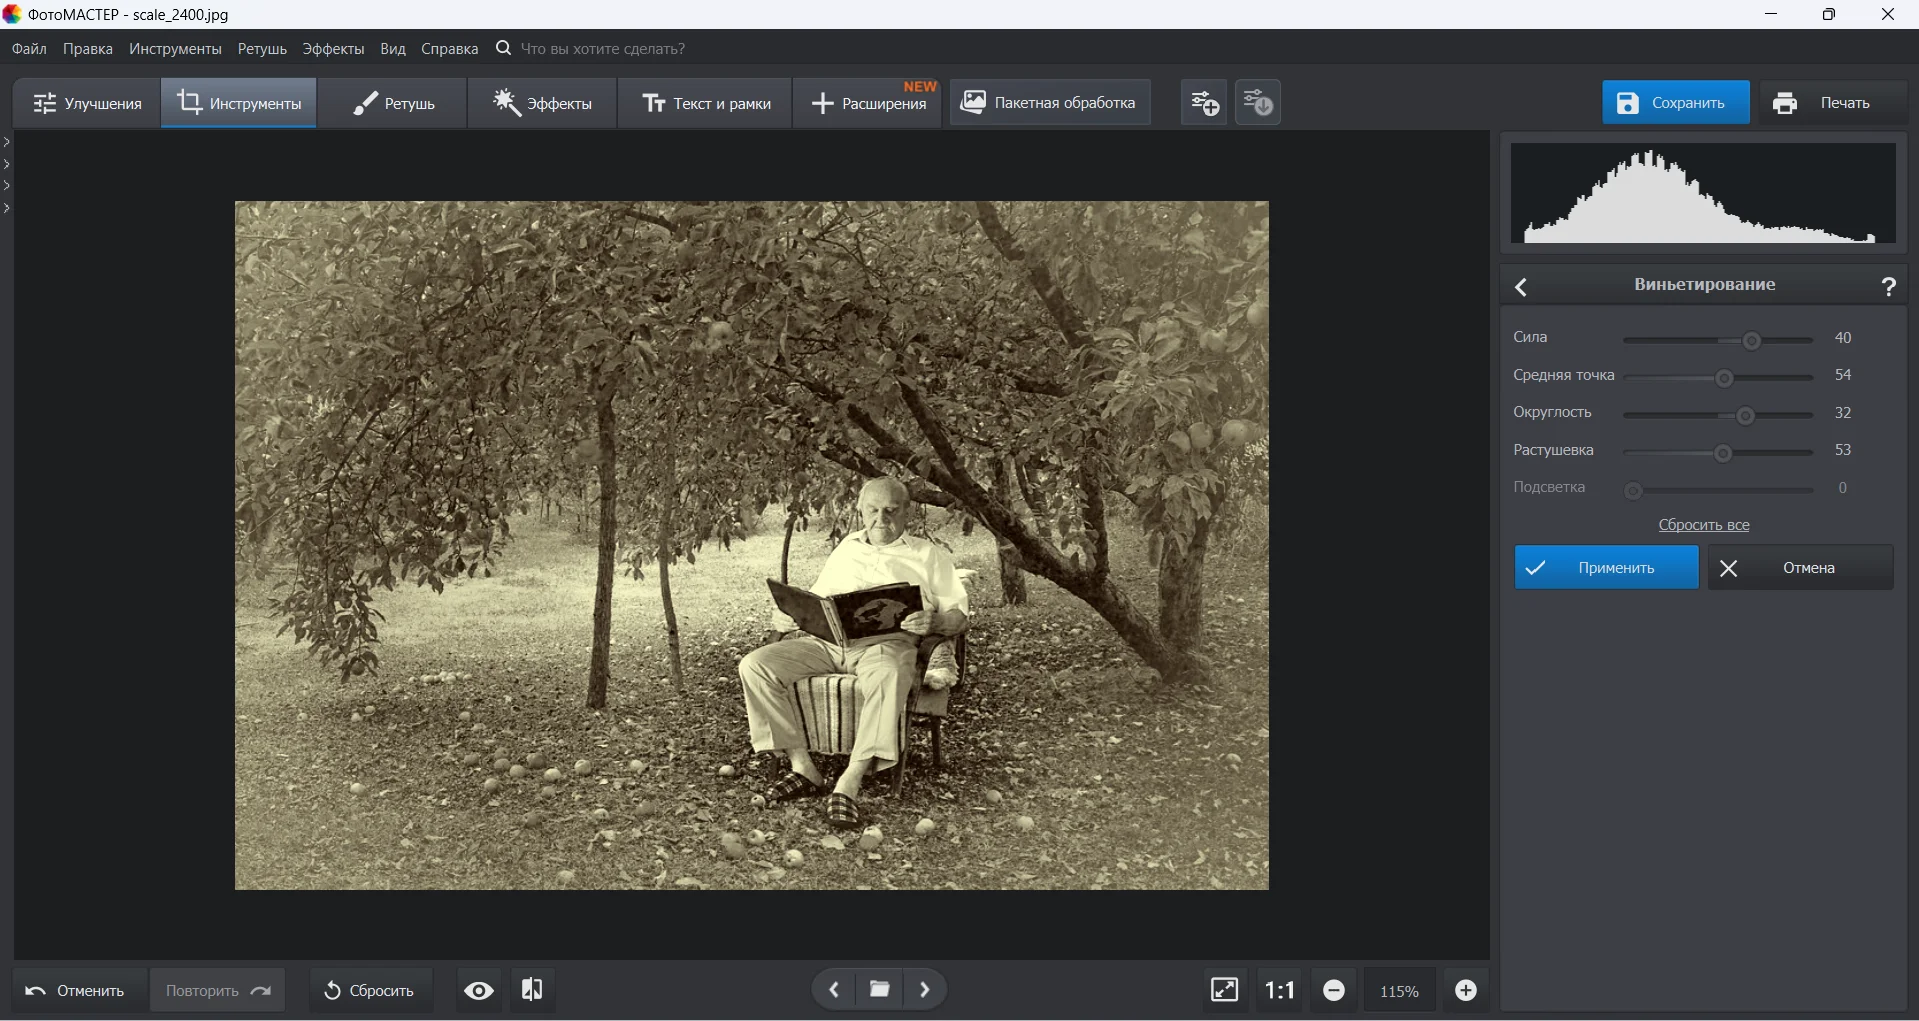Image resolution: width=1919 pixels, height=1021 pixels.
Task: Adjust the Сила slider
Action: click(x=1751, y=341)
